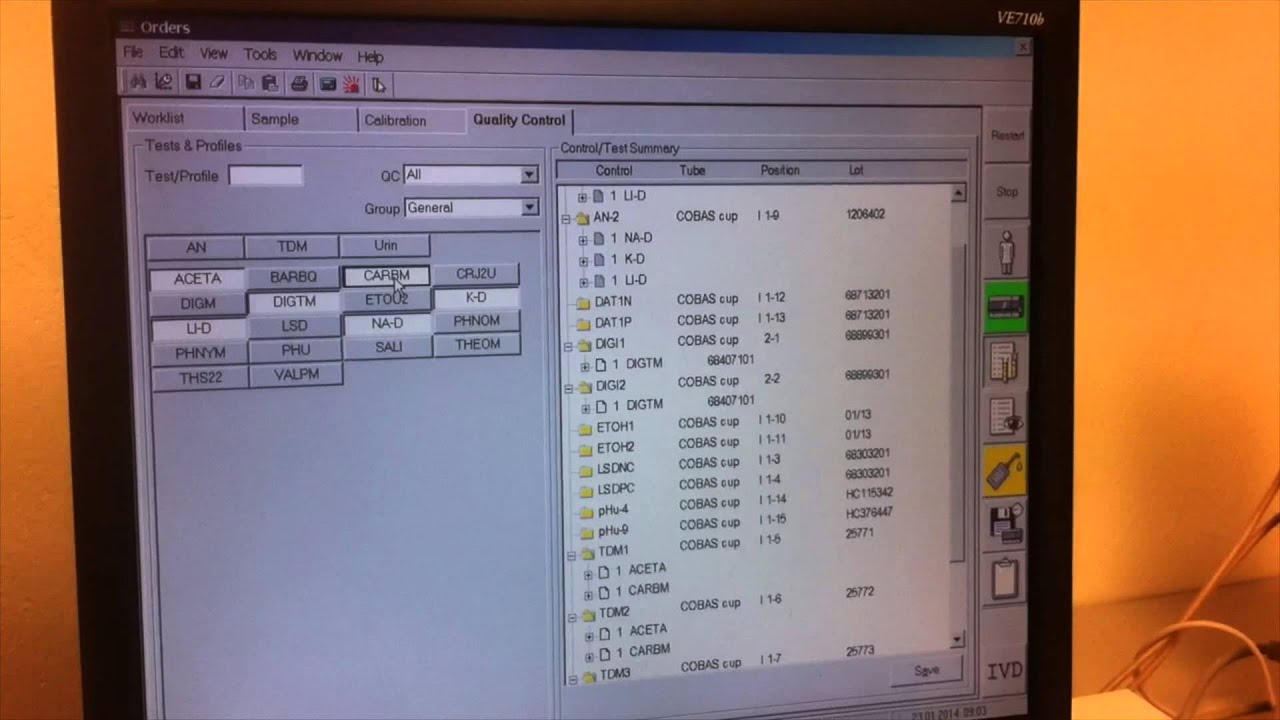The image size is (1280, 720).
Task: Click the Restart sidebar button
Action: [1007, 136]
